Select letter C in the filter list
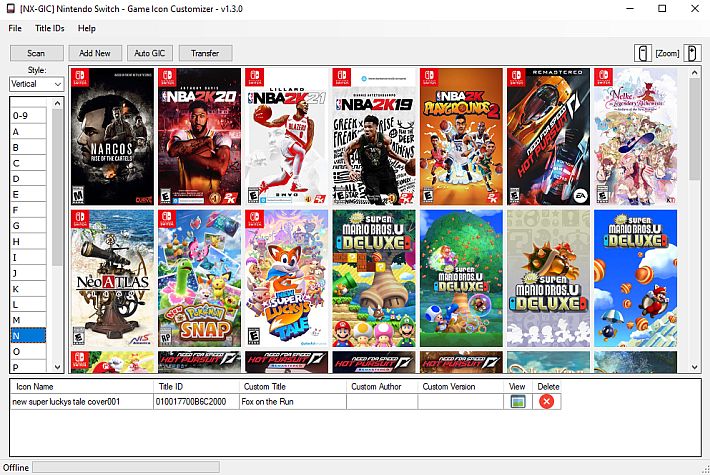 pos(28,163)
